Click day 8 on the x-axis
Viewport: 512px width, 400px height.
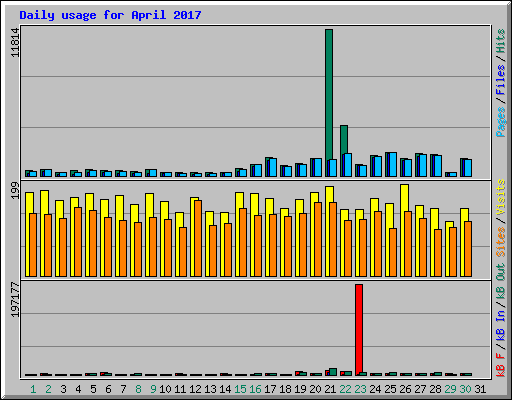point(138,389)
